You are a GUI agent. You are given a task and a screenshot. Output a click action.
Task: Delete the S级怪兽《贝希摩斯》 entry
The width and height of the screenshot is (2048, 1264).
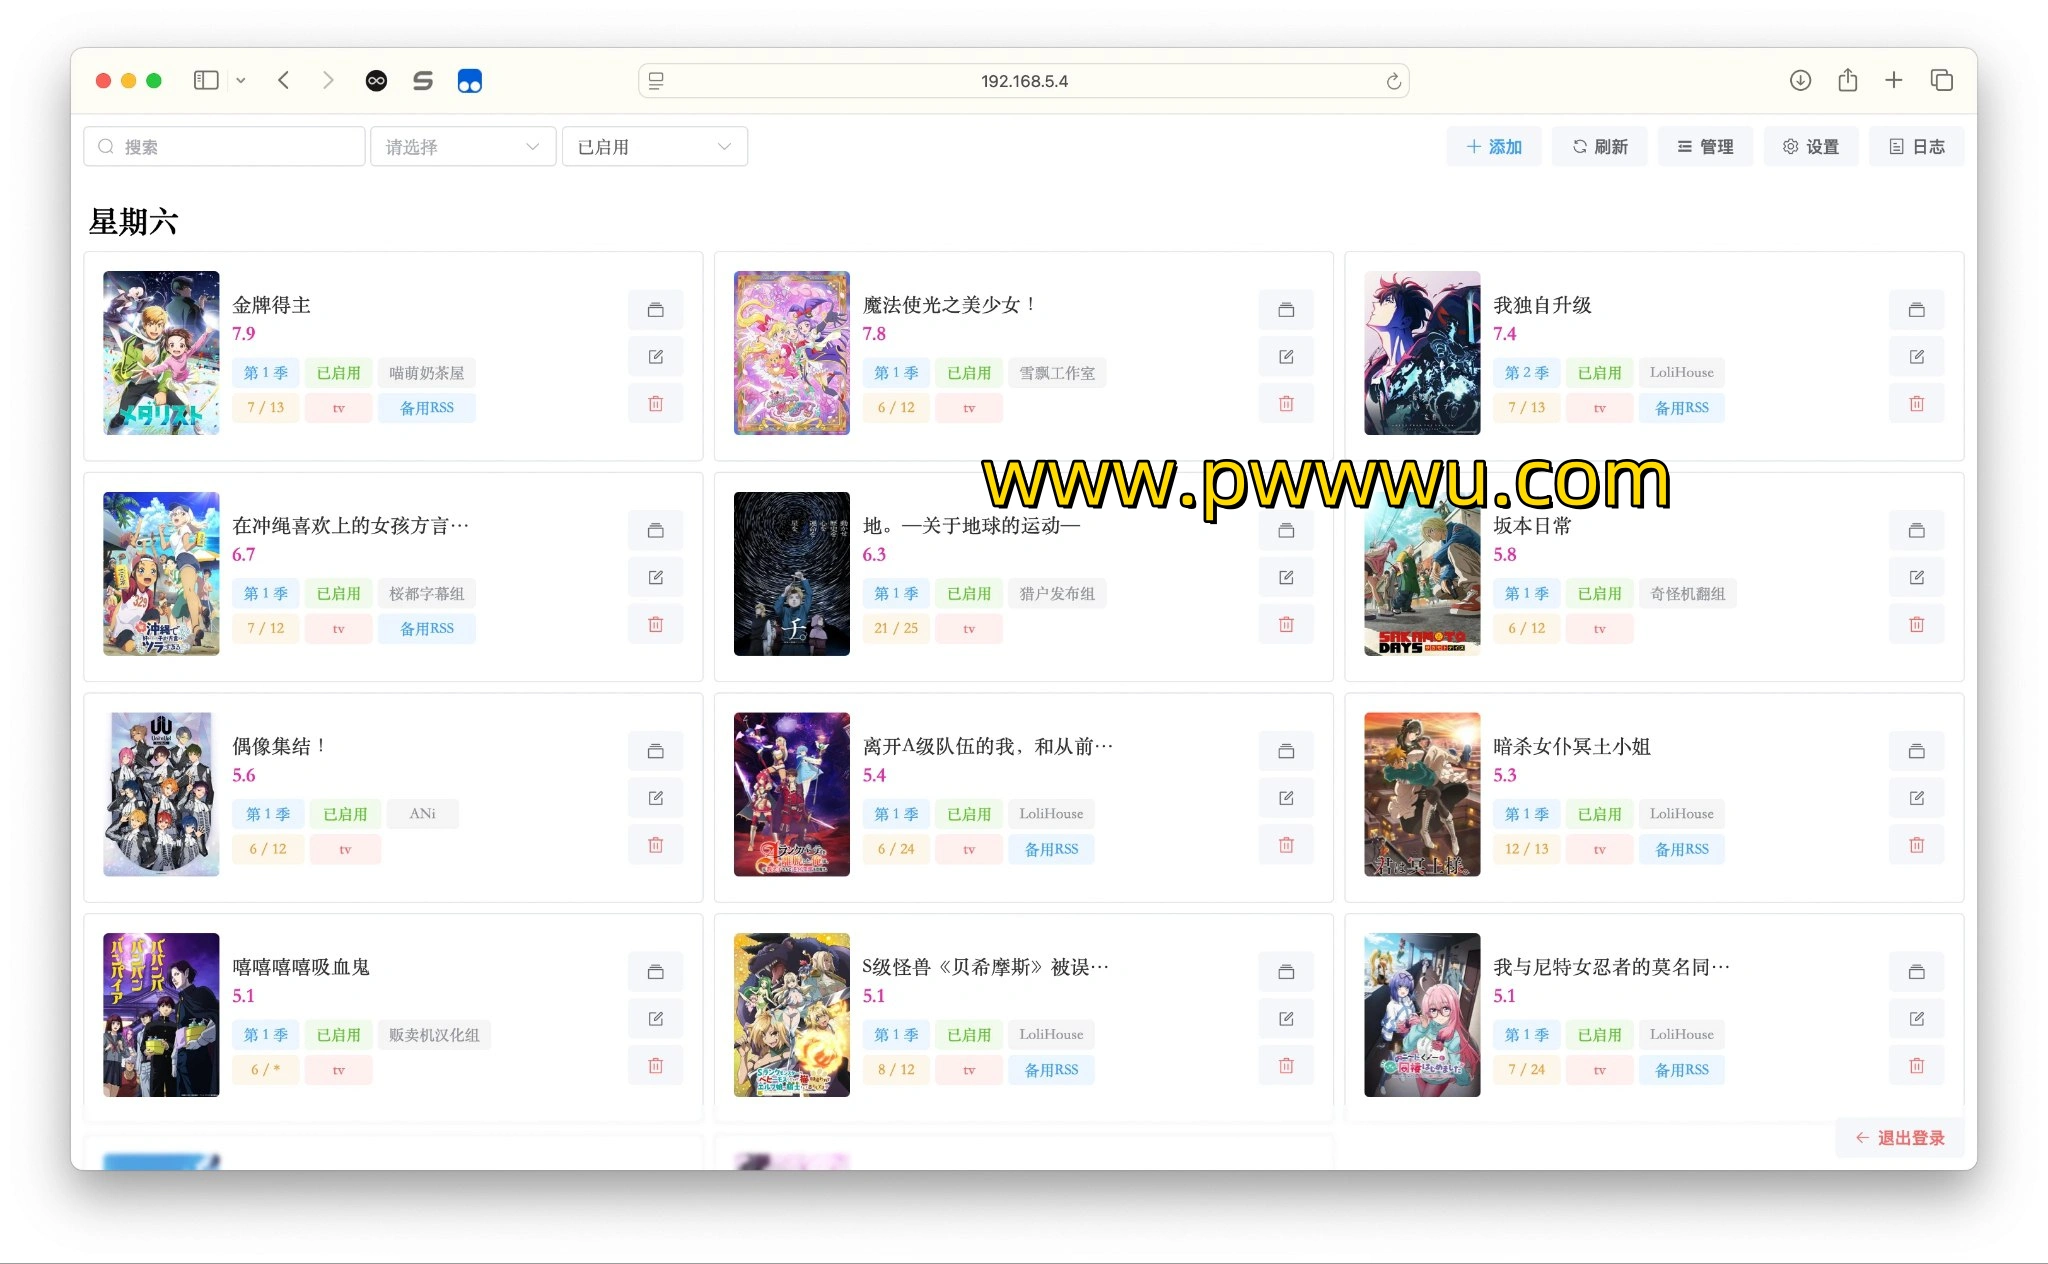point(1286,1067)
